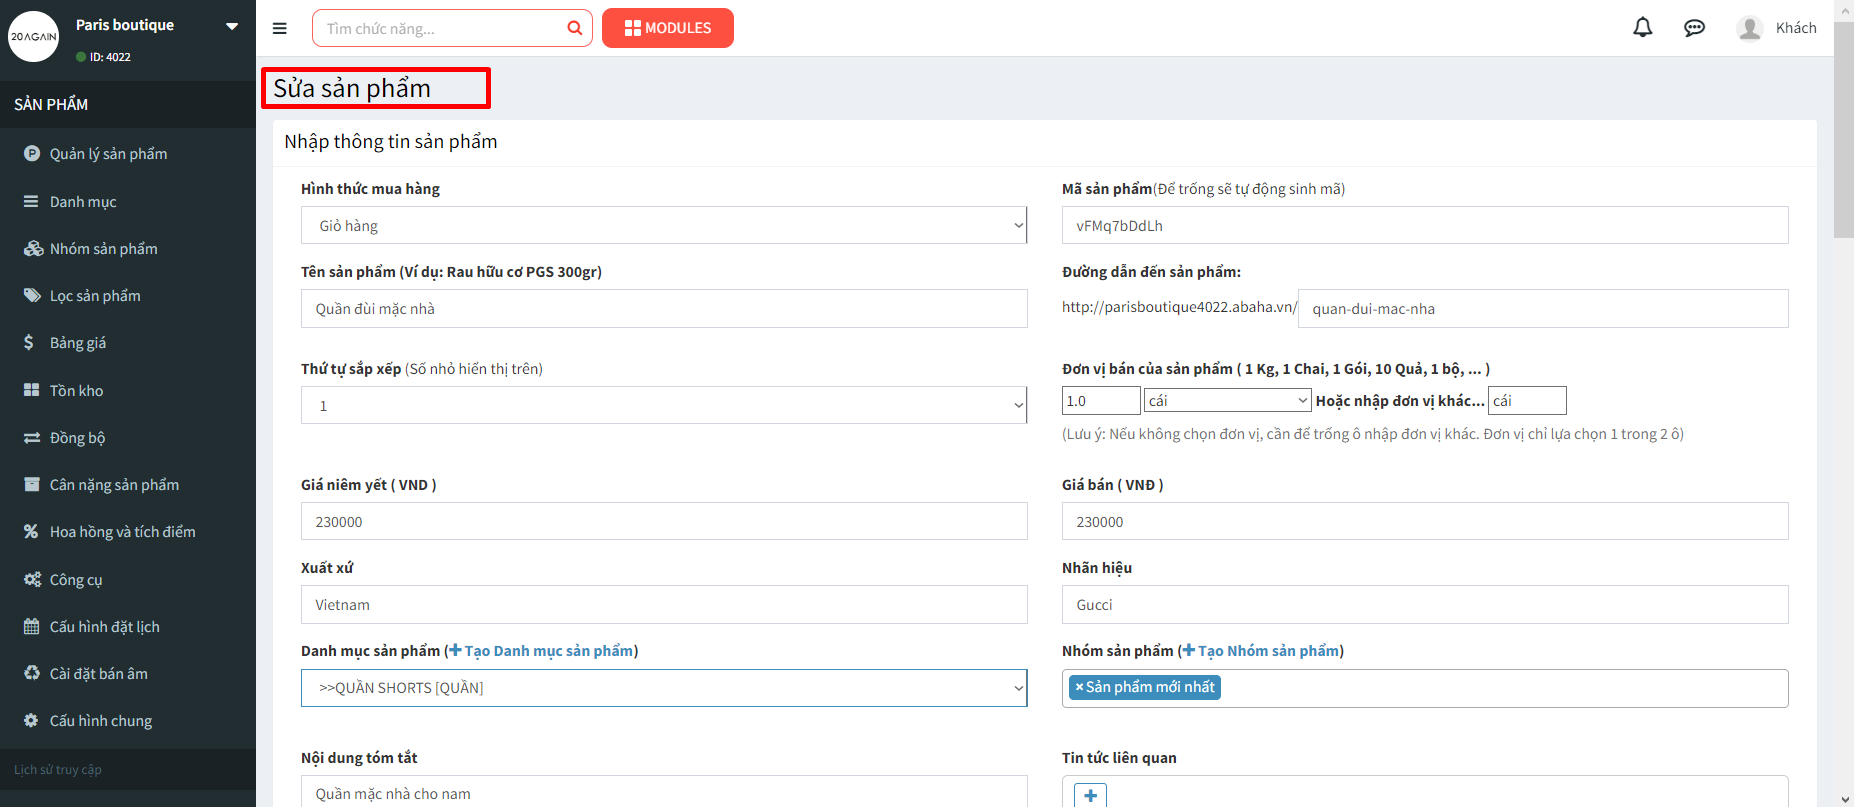1854x807 pixels.
Task: Open the 'Tồn kho' sidebar item
Action: 76,391
